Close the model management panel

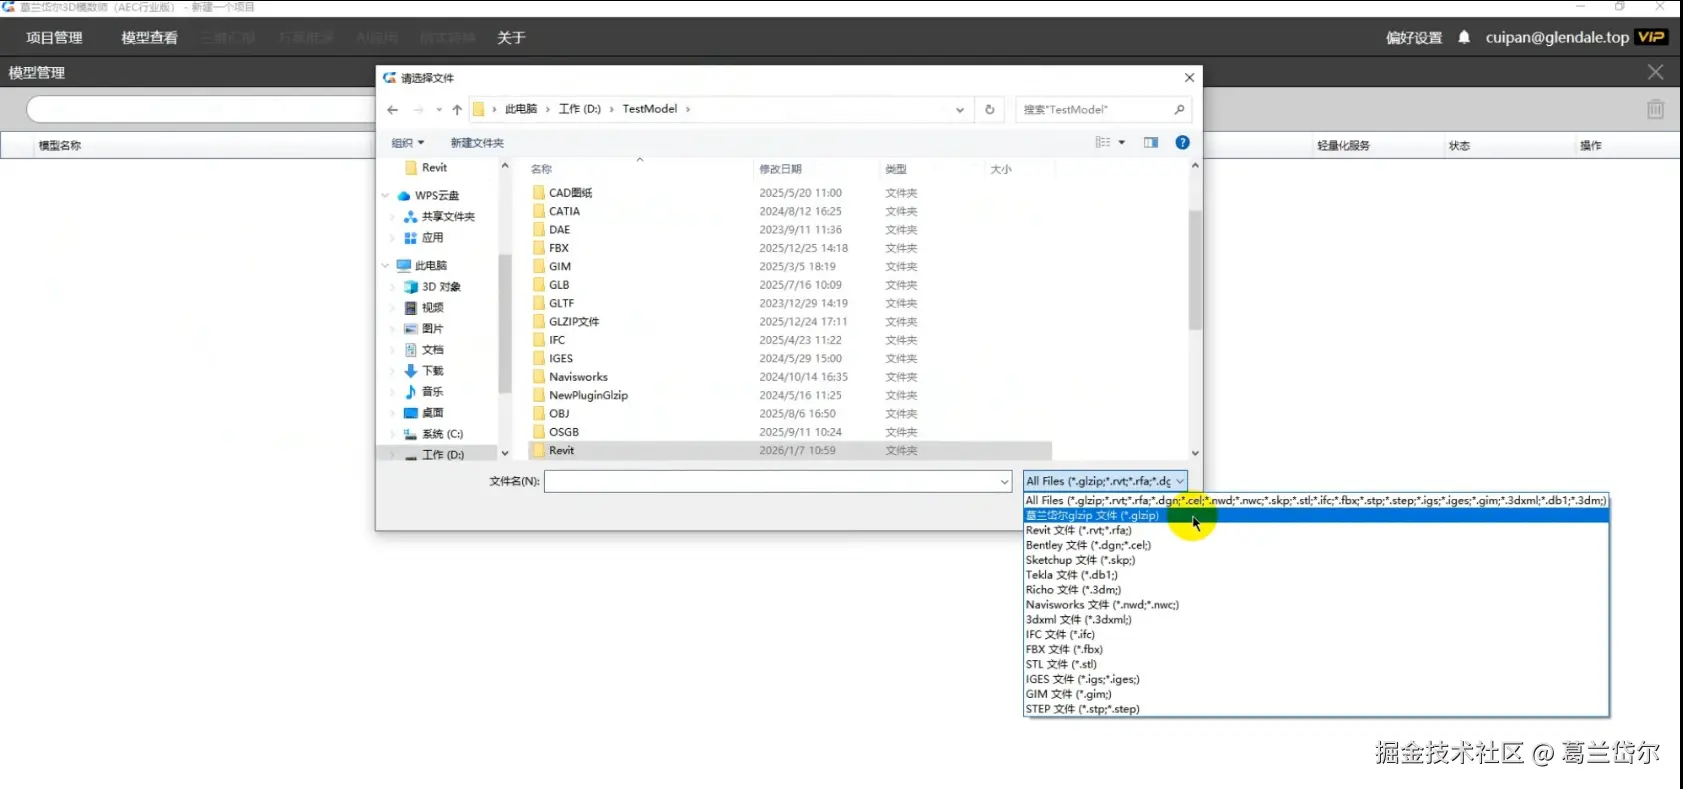click(x=1655, y=72)
